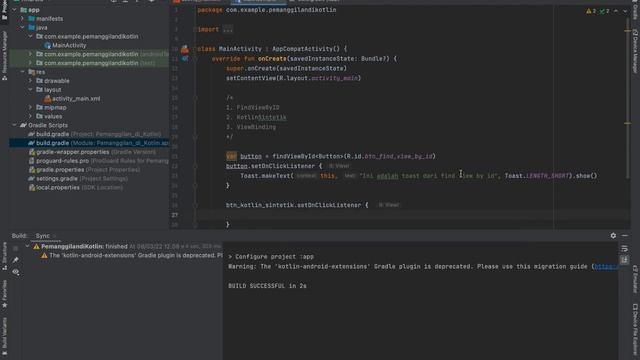Click the next highlighted error down arrow

(x=625, y=11)
